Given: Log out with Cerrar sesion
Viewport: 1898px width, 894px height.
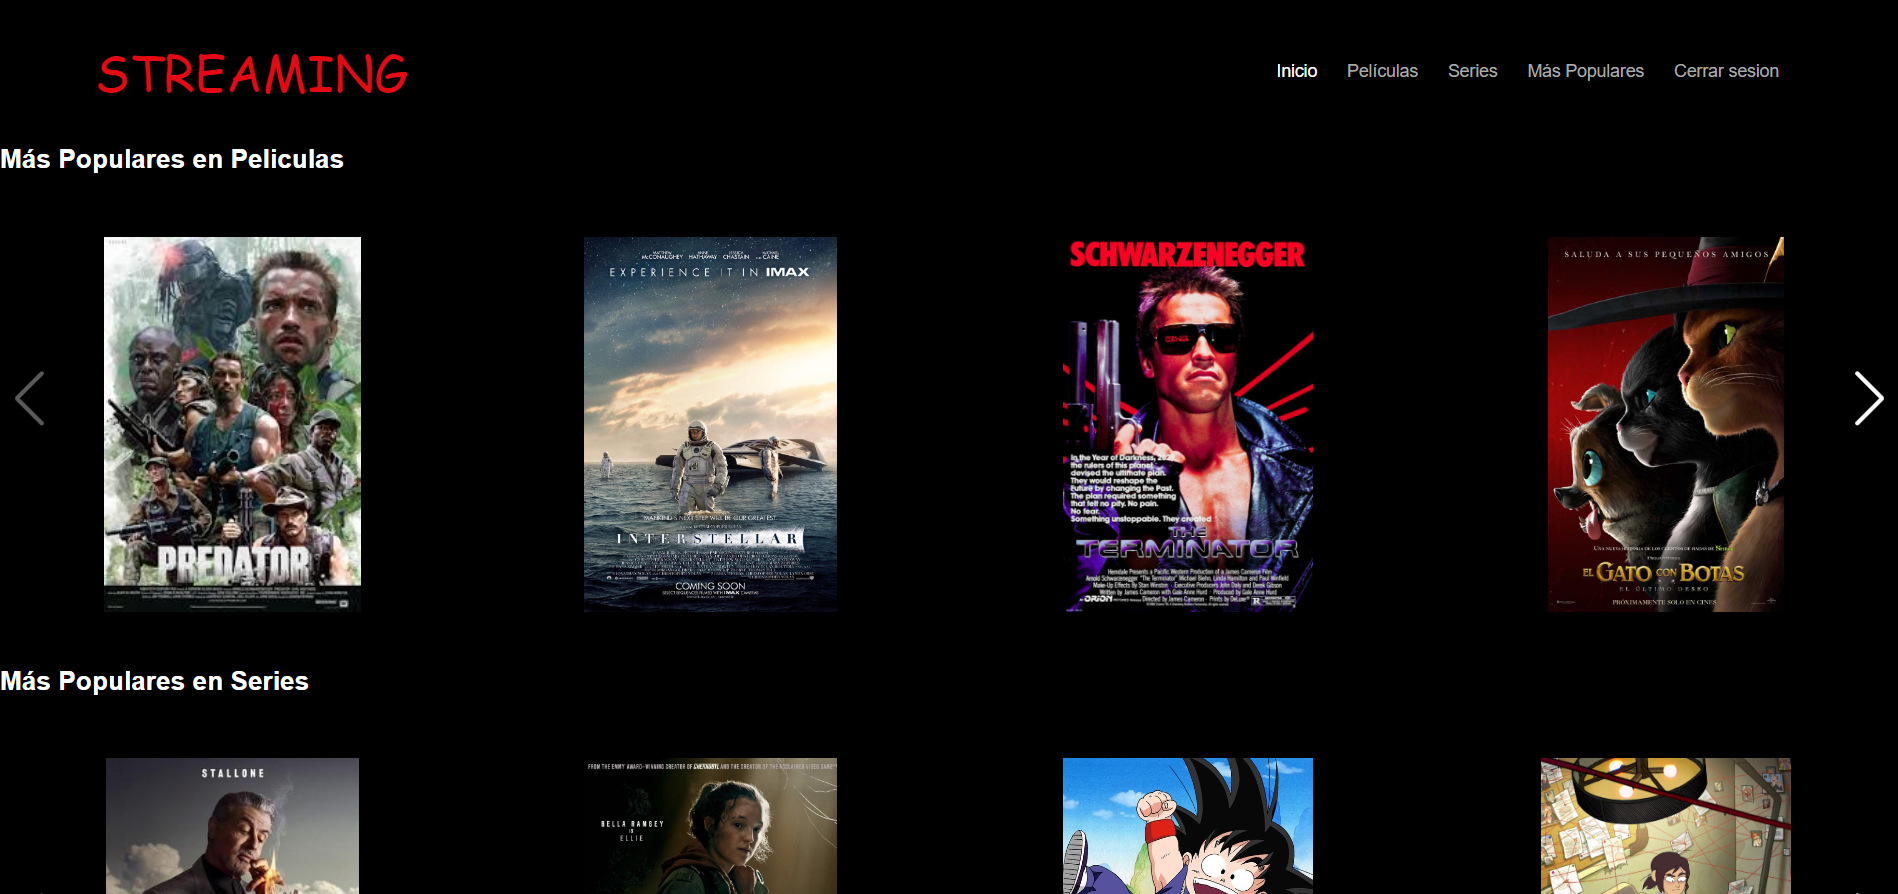Looking at the screenshot, I should click(x=1726, y=71).
